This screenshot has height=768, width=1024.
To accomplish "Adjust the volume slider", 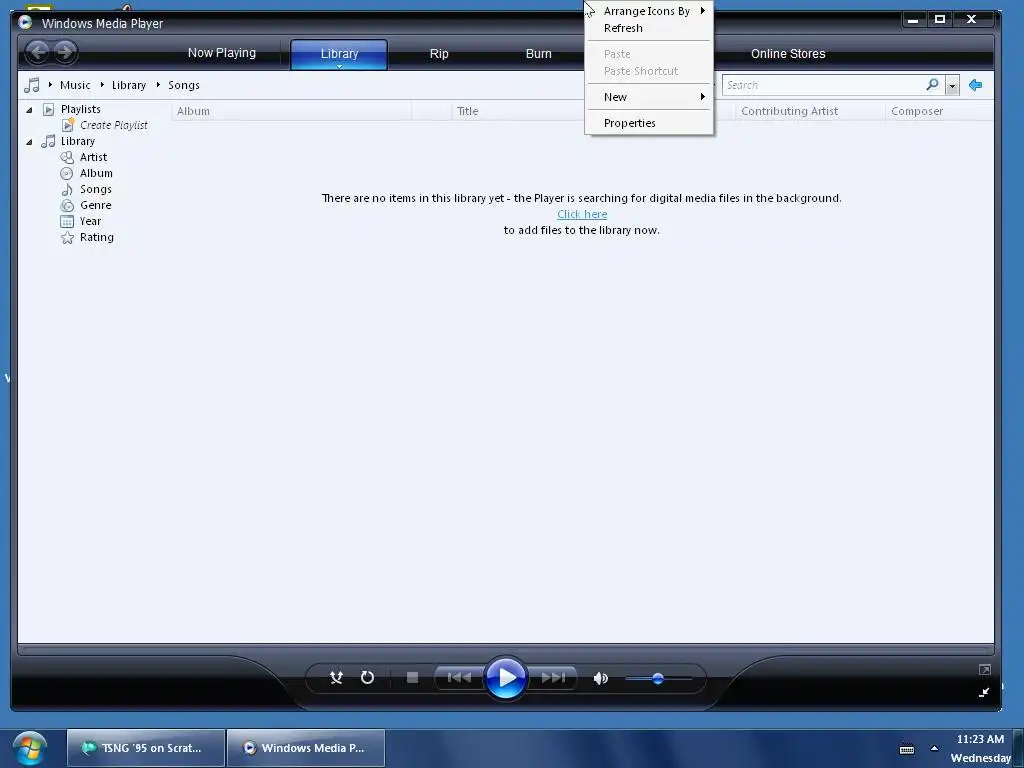I will point(658,679).
